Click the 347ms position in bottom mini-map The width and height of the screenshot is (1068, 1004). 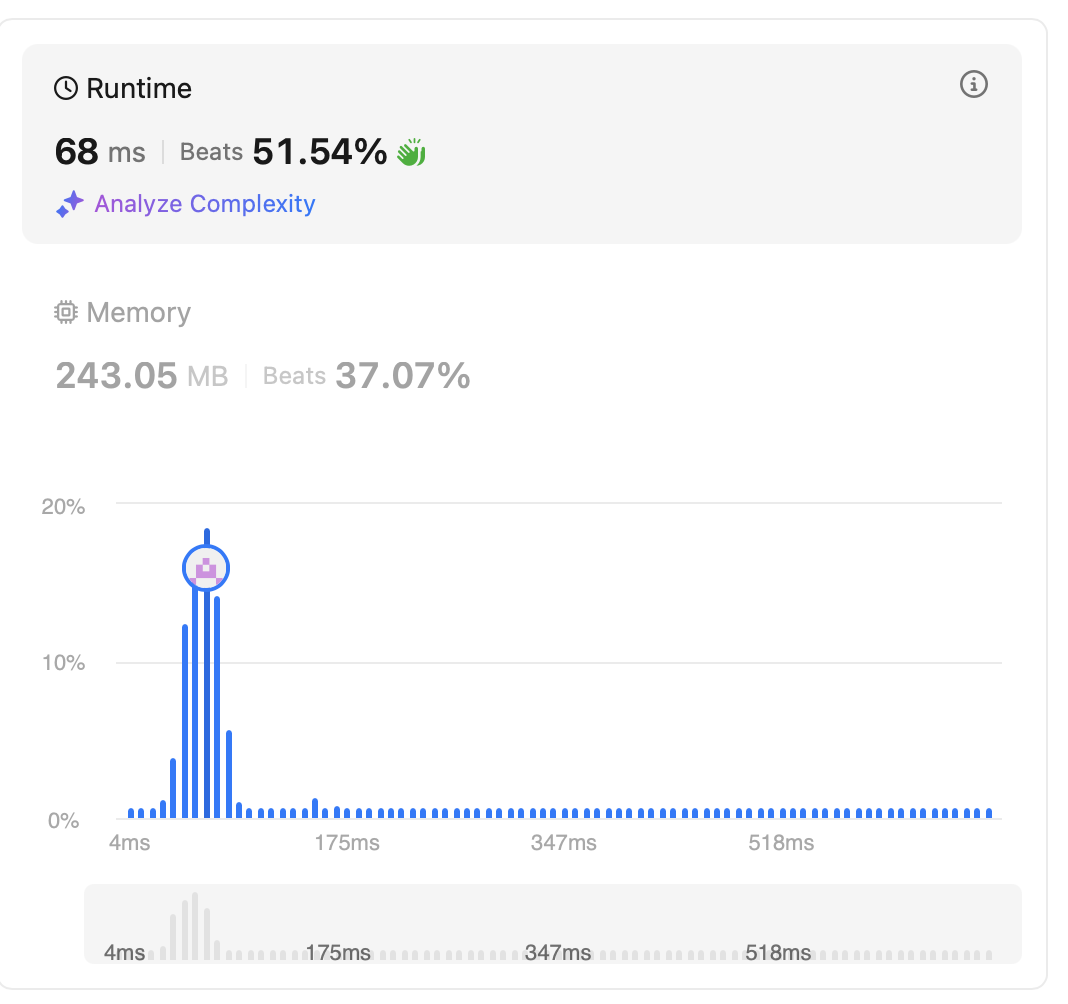click(558, 952)
